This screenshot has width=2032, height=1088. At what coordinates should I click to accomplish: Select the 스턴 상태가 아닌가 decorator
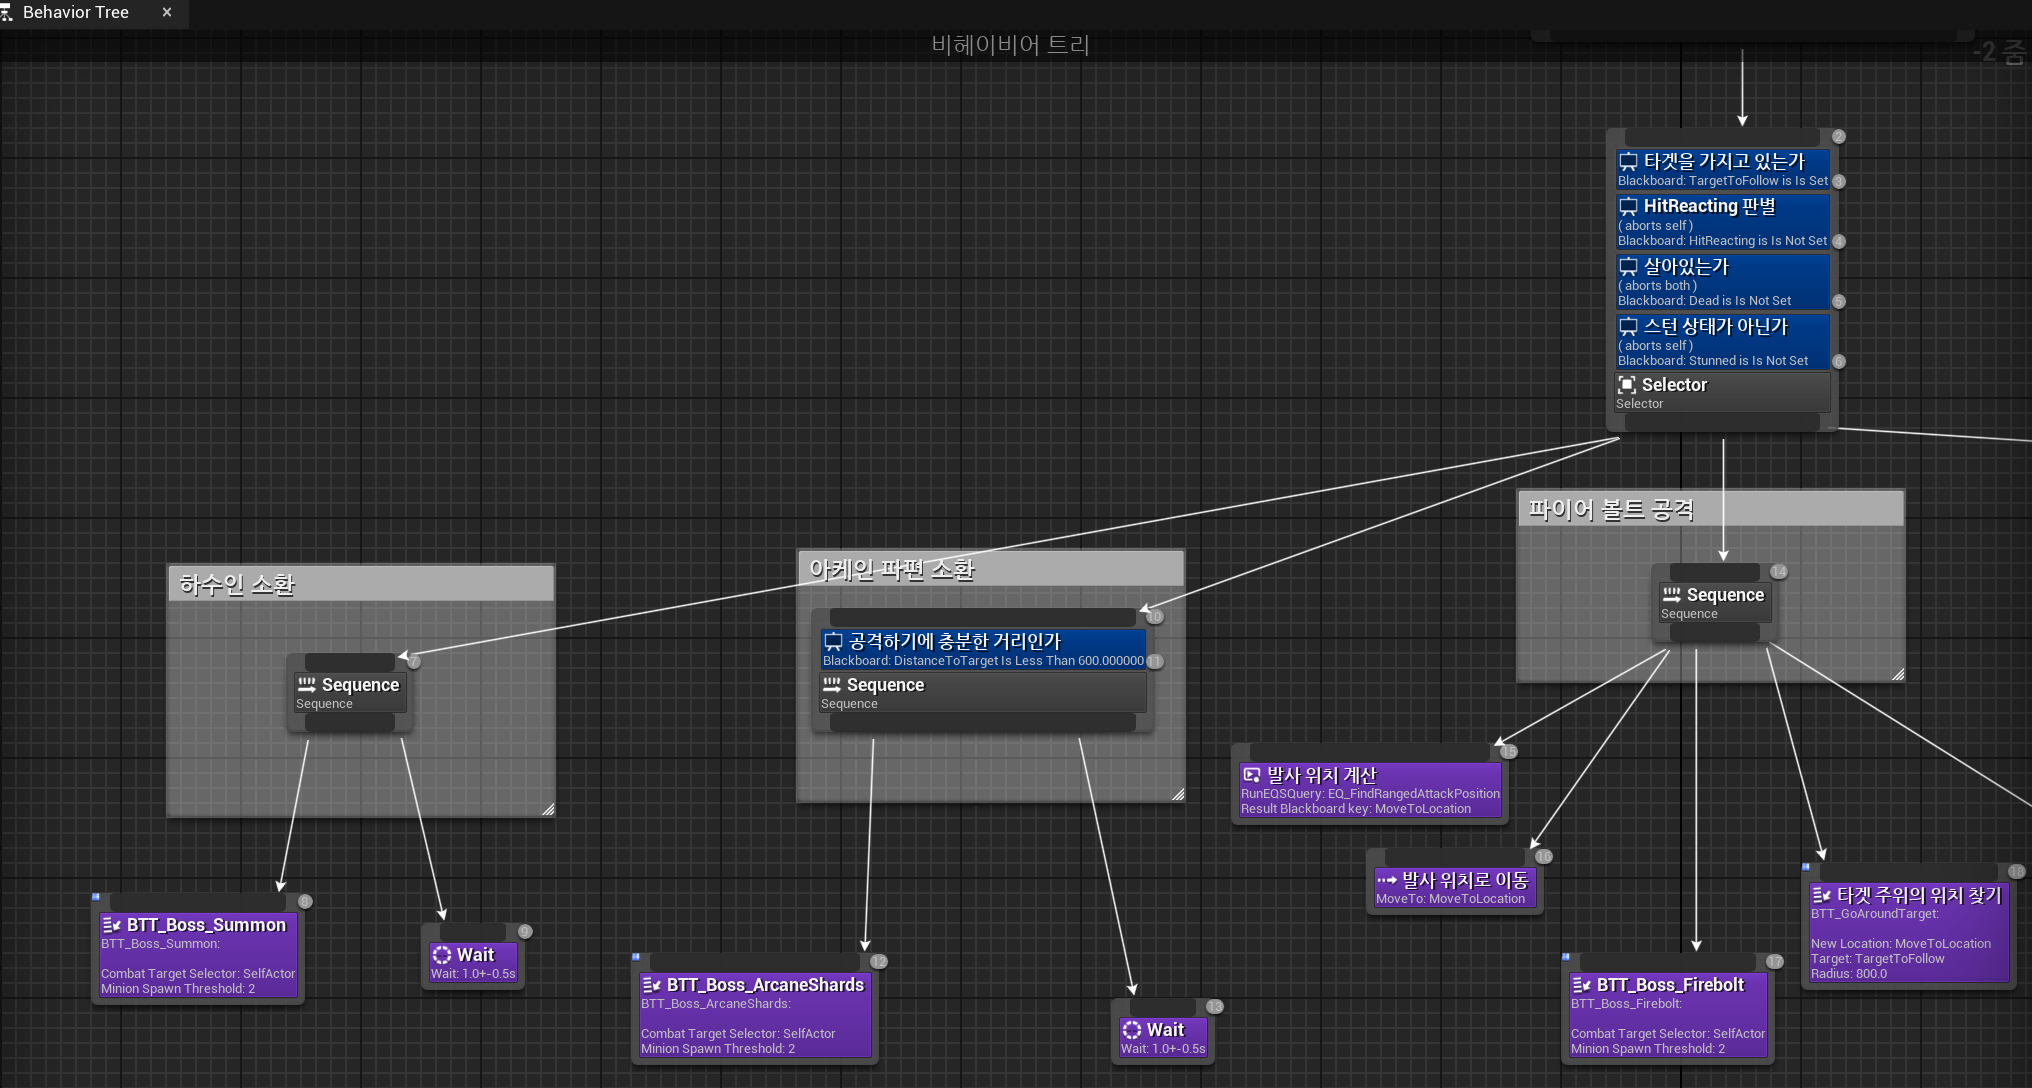(1722, 342)
